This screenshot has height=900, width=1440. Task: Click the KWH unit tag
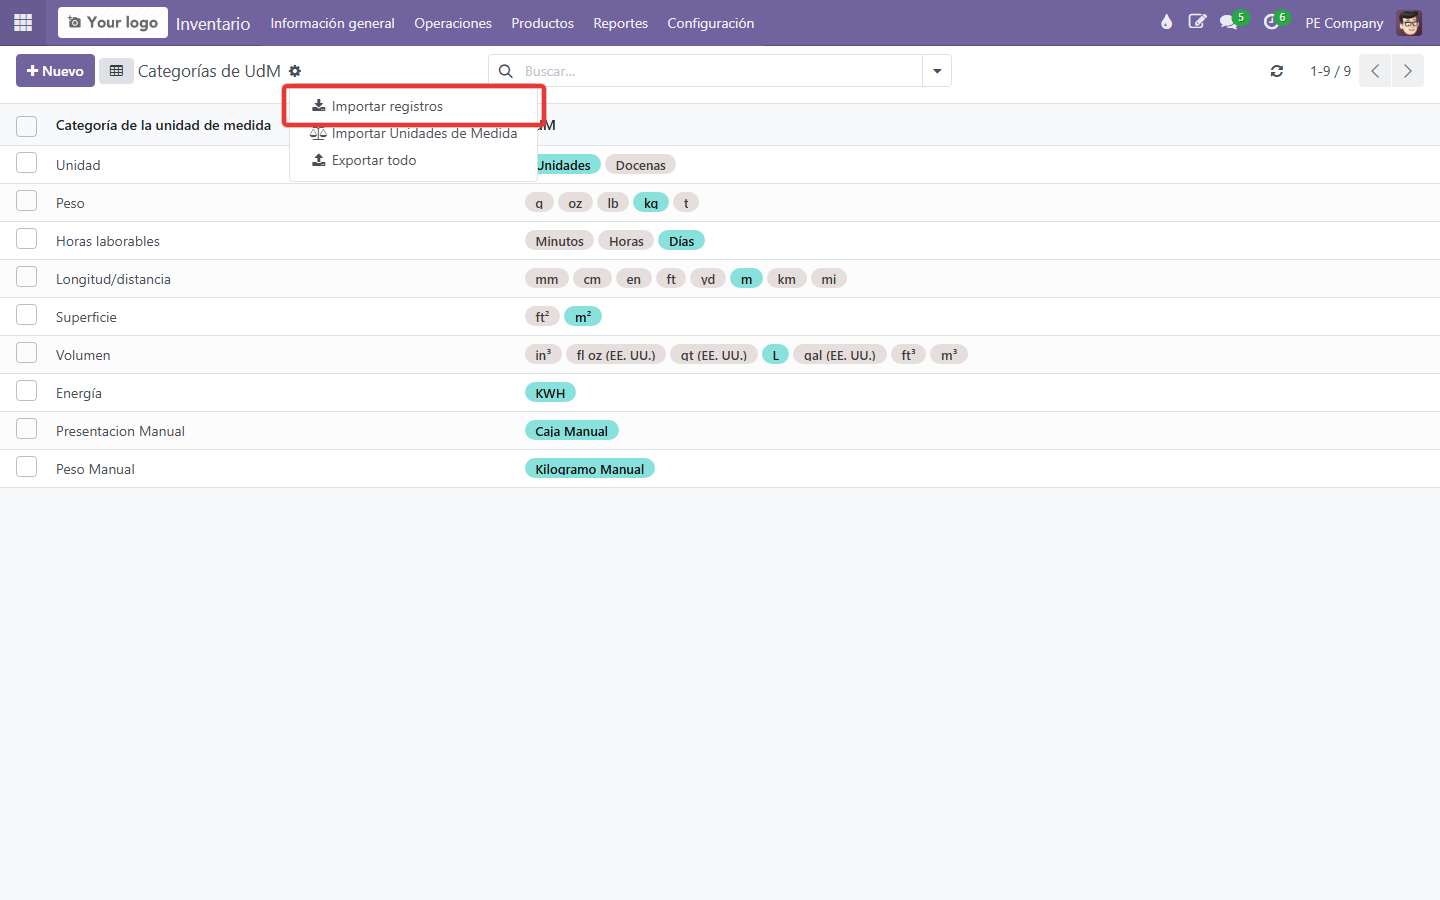click(x=550, y=393)
